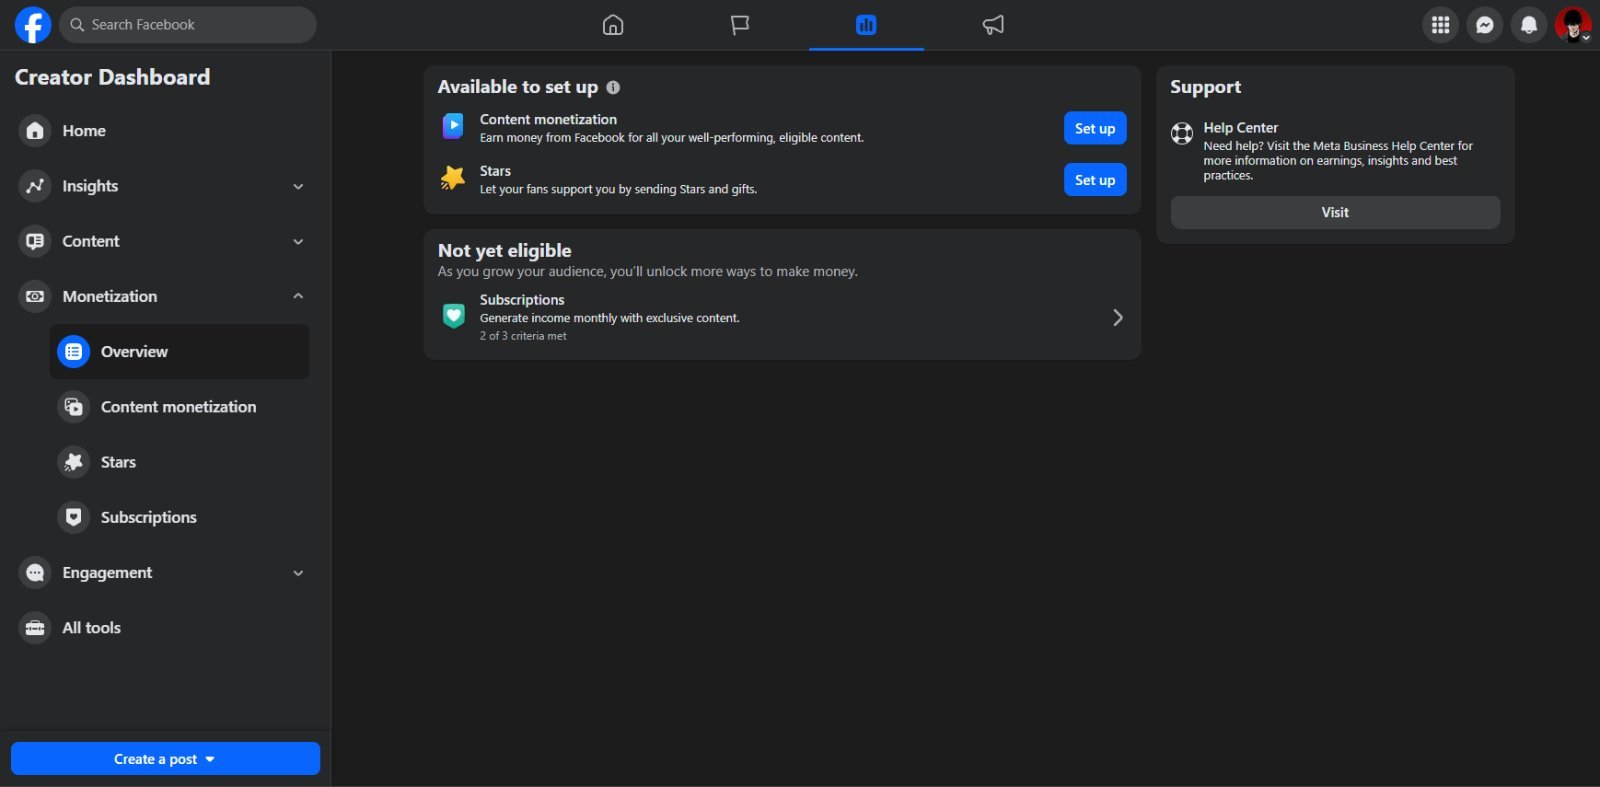Click the Content sidebar icon
1600x787 pixels.
(x=35, y=241)
